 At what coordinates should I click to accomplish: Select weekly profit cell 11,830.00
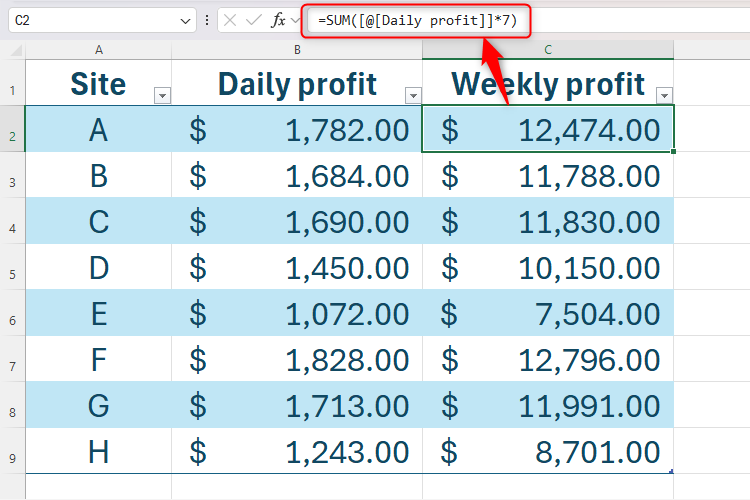click(x=548, y=221)
